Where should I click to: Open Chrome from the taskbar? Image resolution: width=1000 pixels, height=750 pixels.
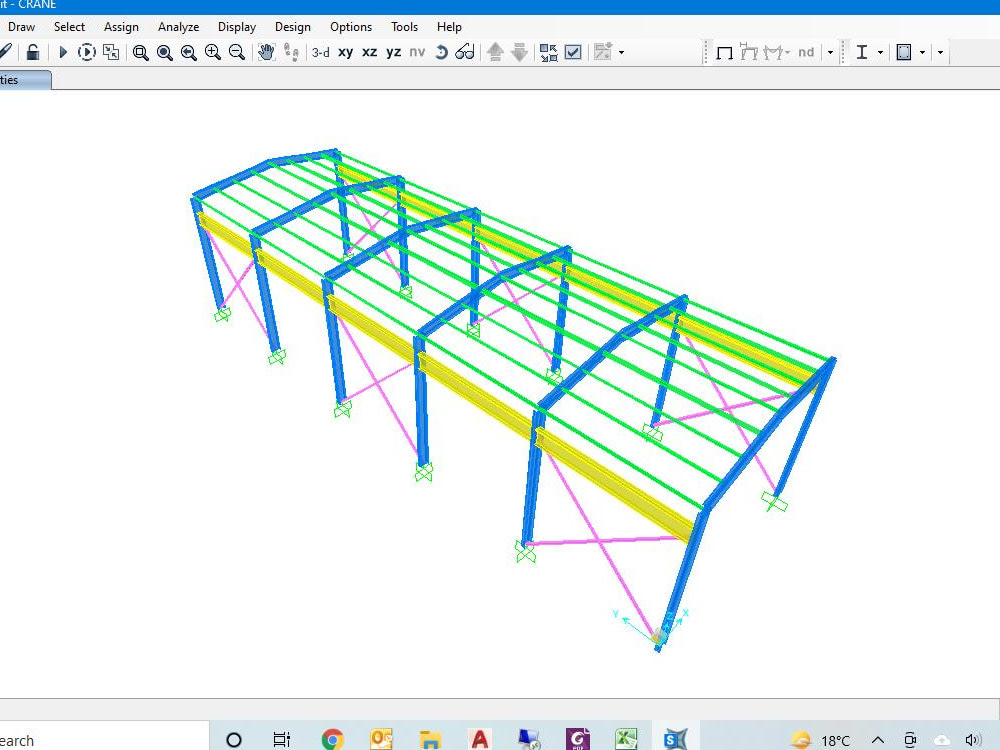[331, 737]
